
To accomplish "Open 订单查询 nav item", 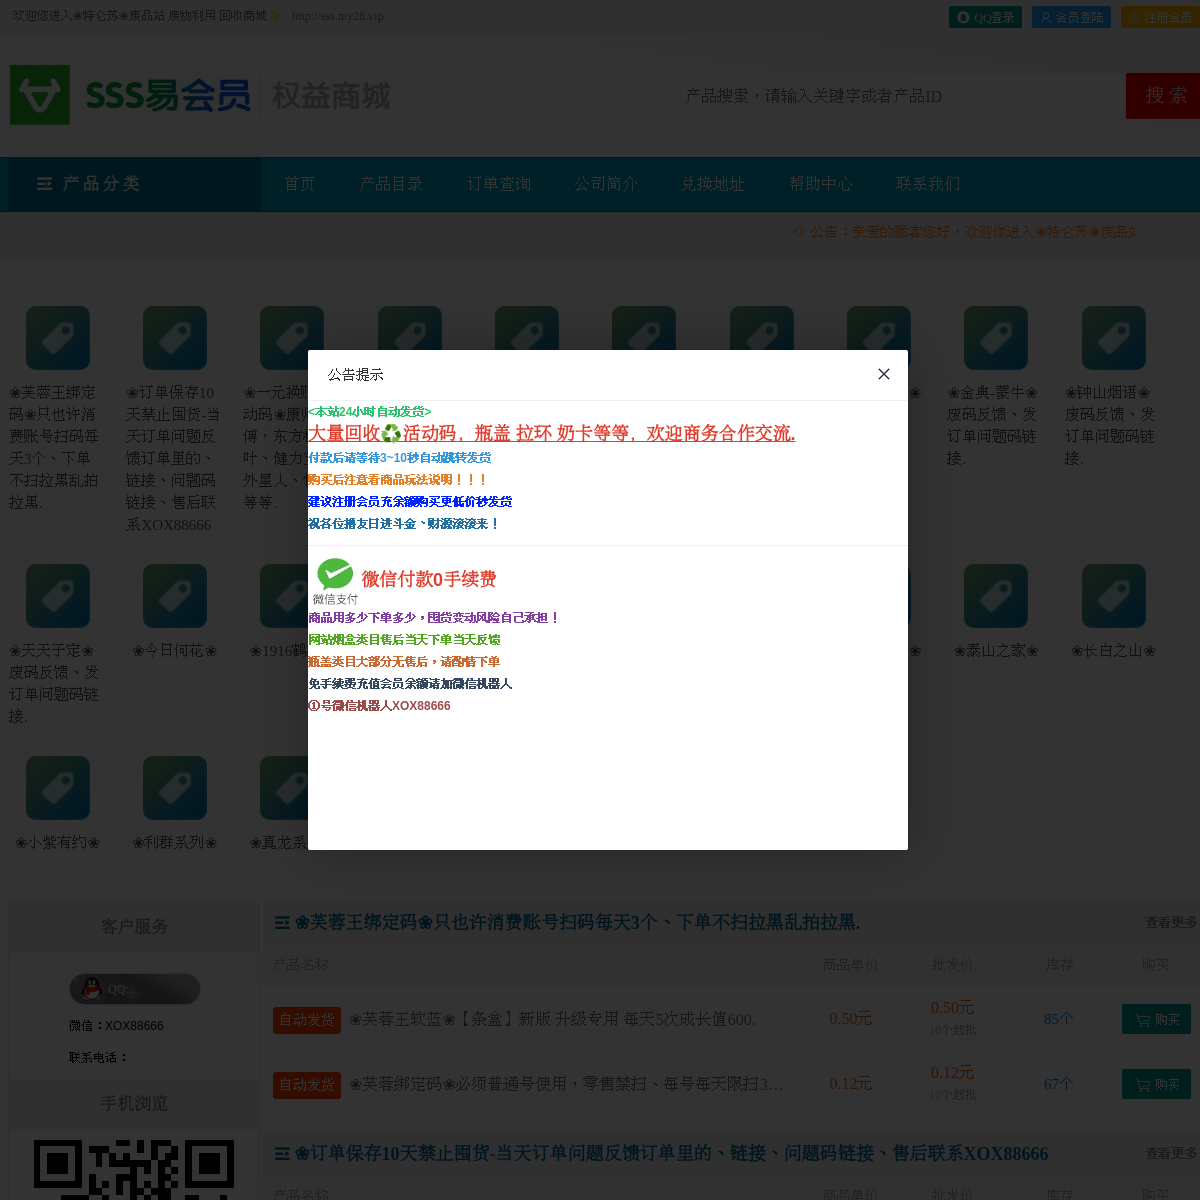I will 499,184.
